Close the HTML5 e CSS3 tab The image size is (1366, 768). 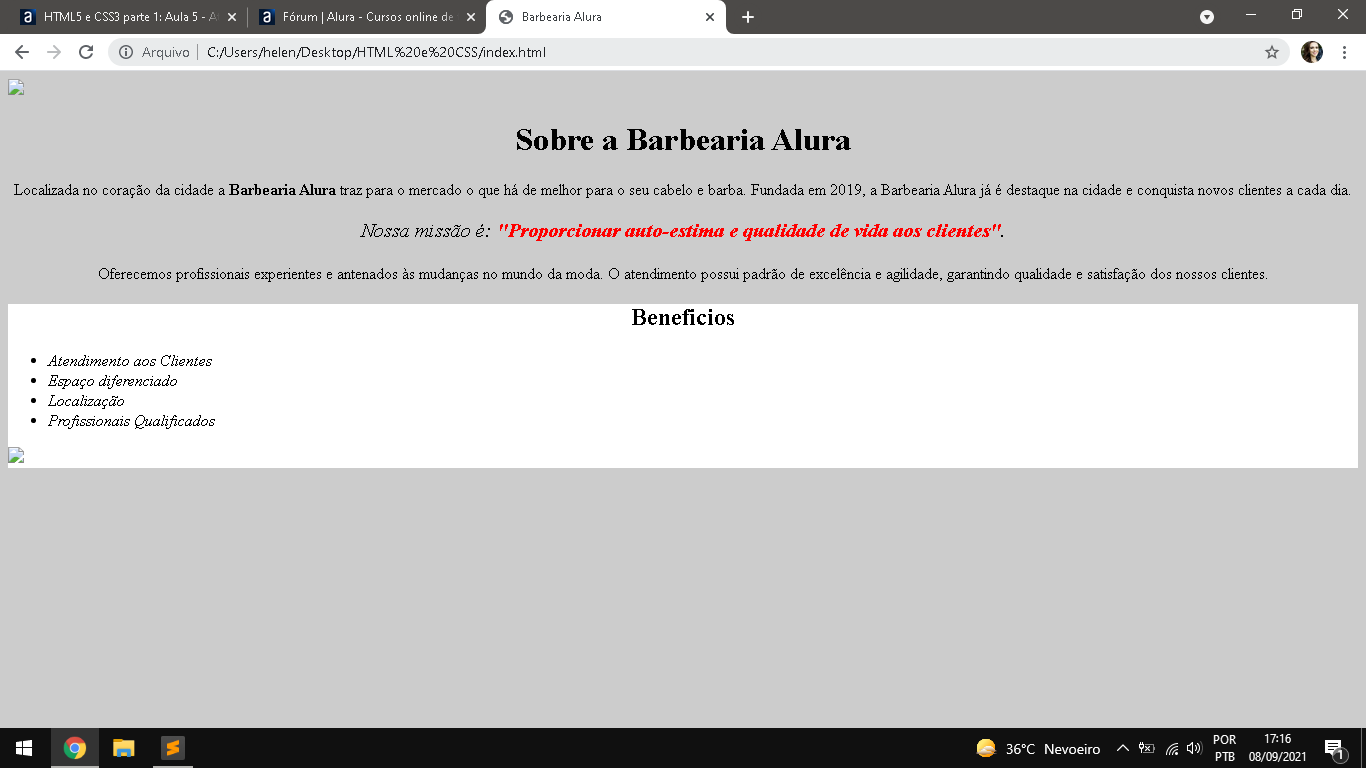[232, 17]
